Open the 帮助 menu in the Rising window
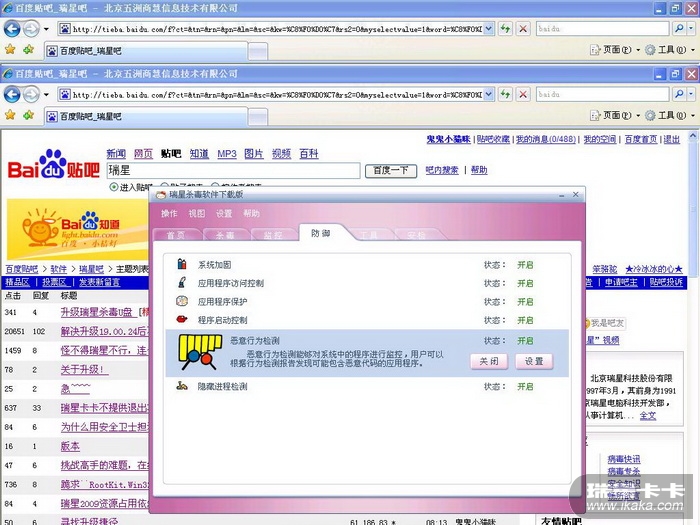 [251, 213]
